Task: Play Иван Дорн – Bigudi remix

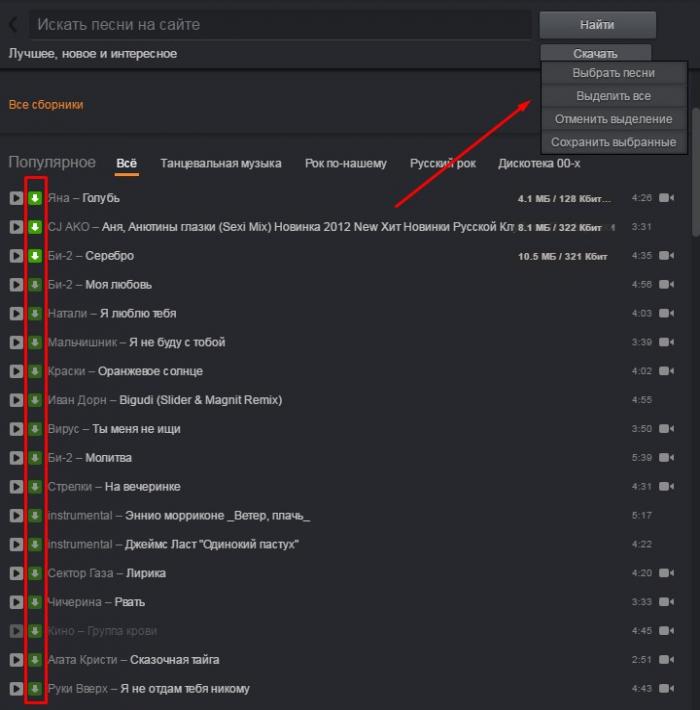Action: point(16,400)
